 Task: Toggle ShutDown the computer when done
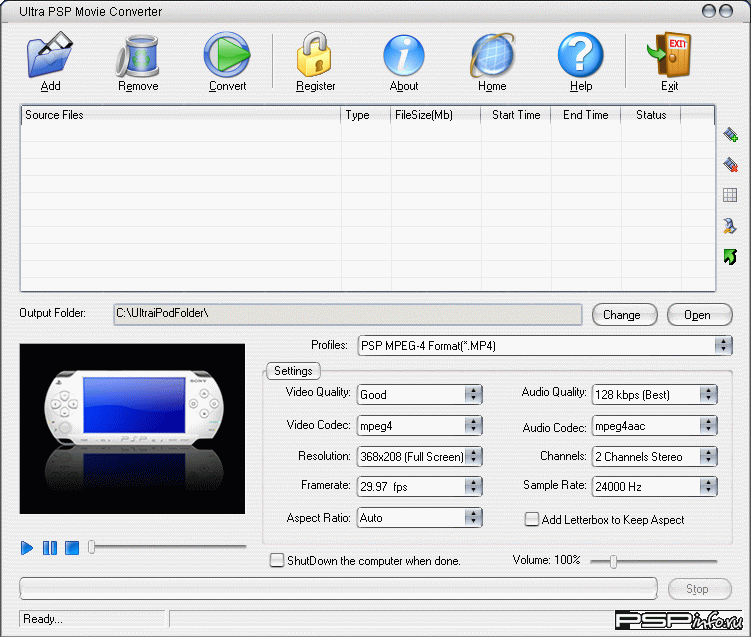[277, 560]
